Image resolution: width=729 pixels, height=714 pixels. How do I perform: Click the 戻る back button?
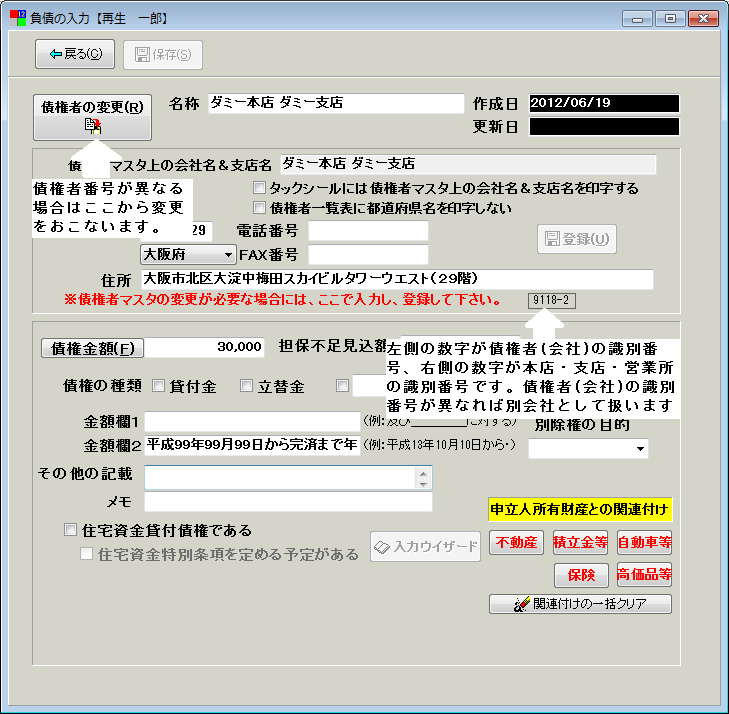[75, 54]
